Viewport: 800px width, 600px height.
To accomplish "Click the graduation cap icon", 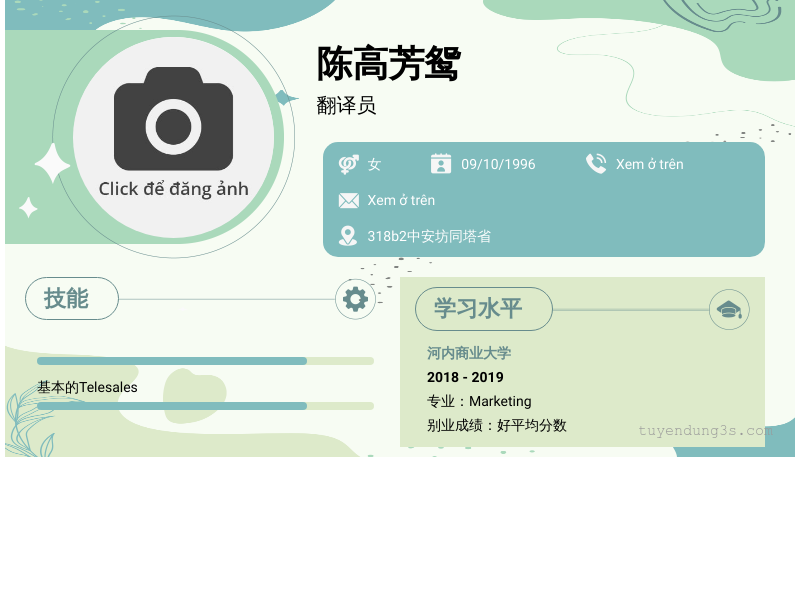I will click(729, 310).
